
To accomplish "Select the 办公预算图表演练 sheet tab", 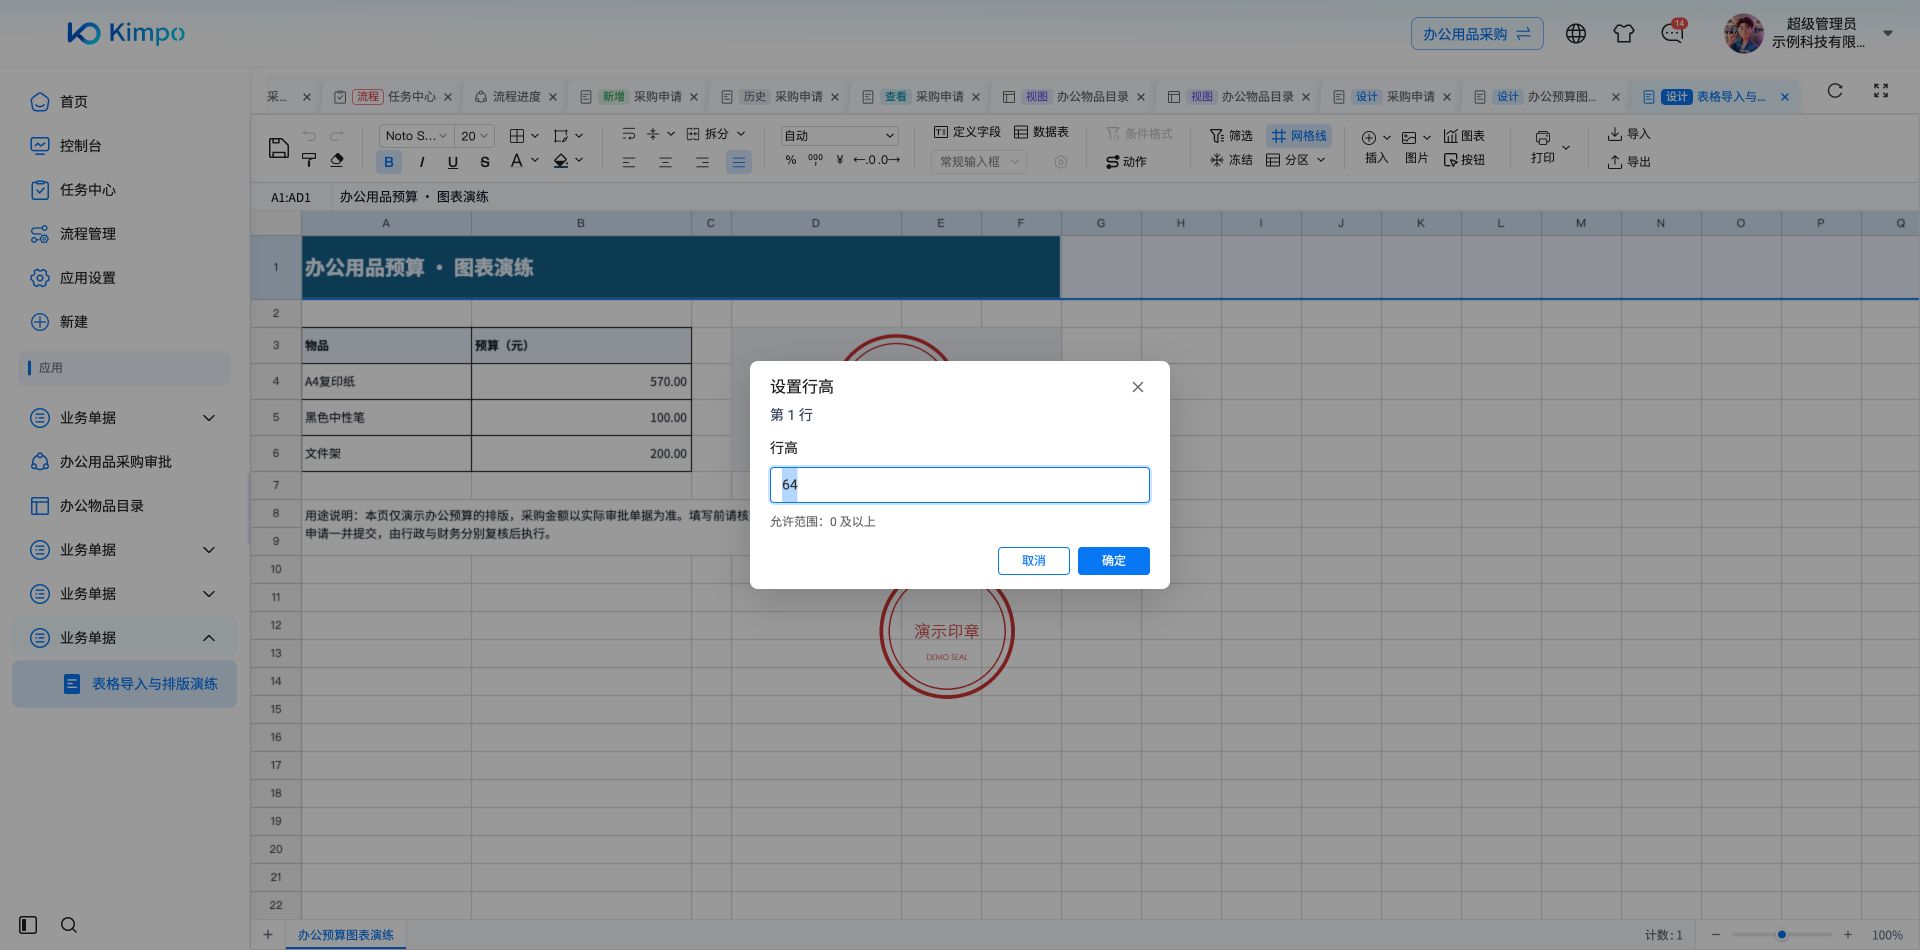I will pyautogui.click(x=345, y=935).
